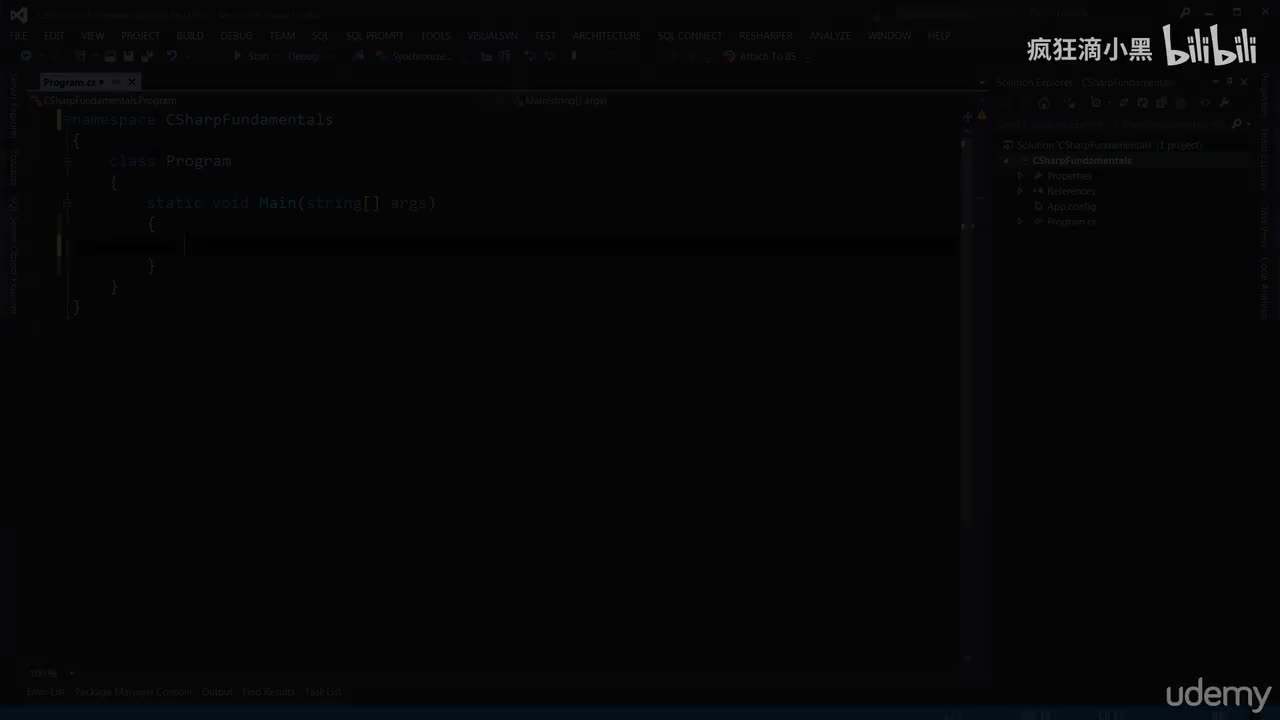Open the DEBUG menu

[237, 36]
